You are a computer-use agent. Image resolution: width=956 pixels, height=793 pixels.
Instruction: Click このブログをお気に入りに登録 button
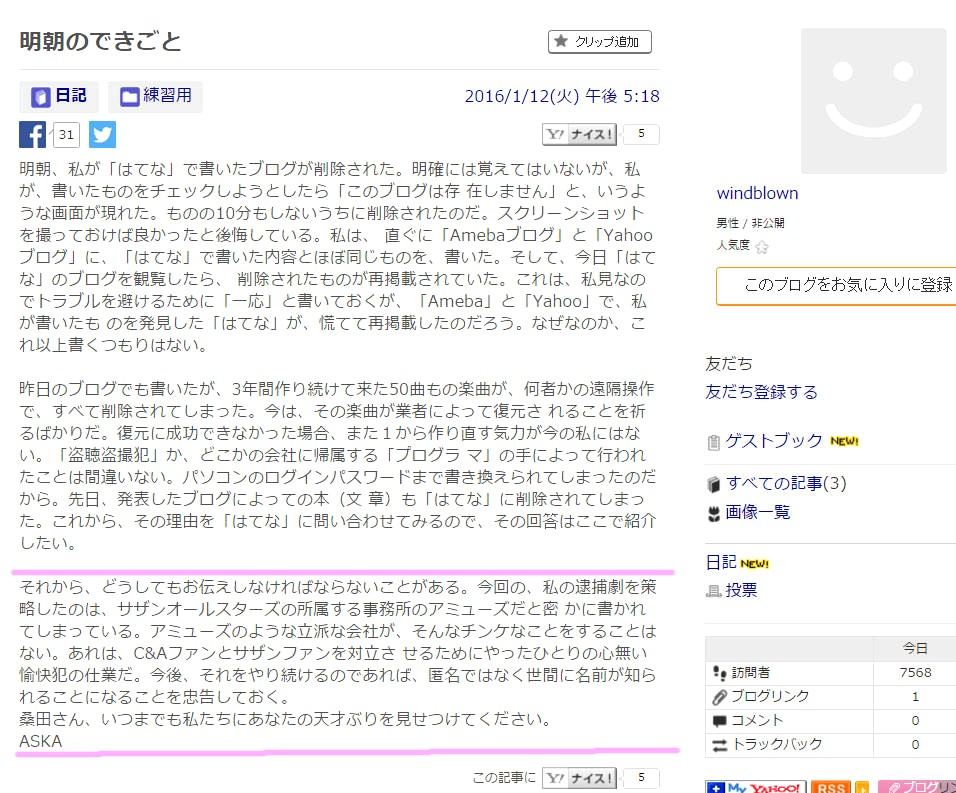(x=836, y=285)
